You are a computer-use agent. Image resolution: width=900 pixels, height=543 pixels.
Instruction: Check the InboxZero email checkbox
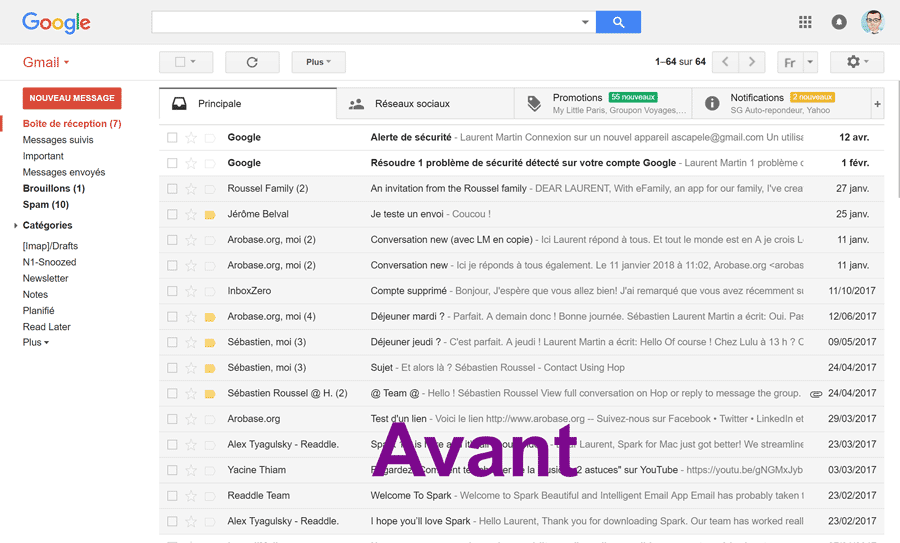click(x=172, y=291)
